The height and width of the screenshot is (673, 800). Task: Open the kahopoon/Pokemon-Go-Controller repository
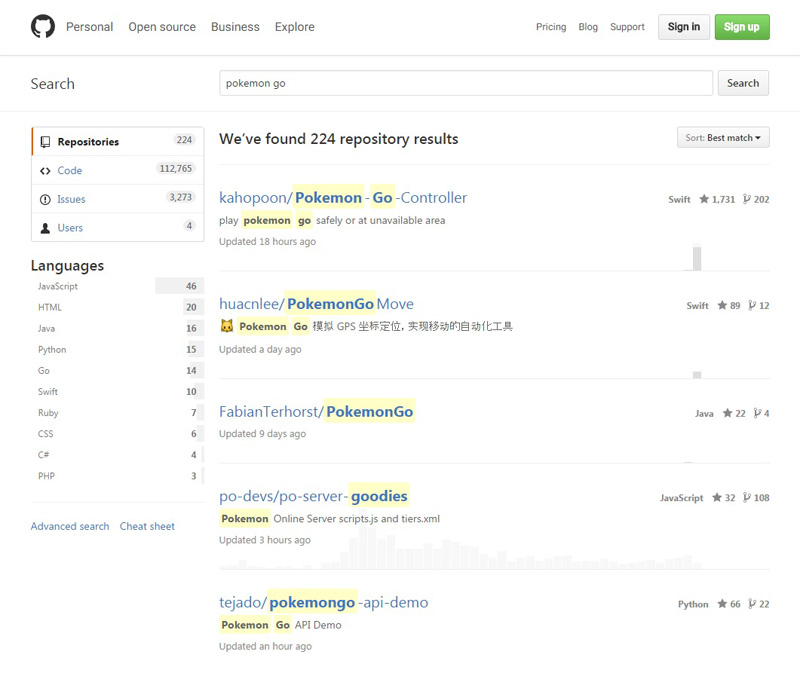(343, 198)
